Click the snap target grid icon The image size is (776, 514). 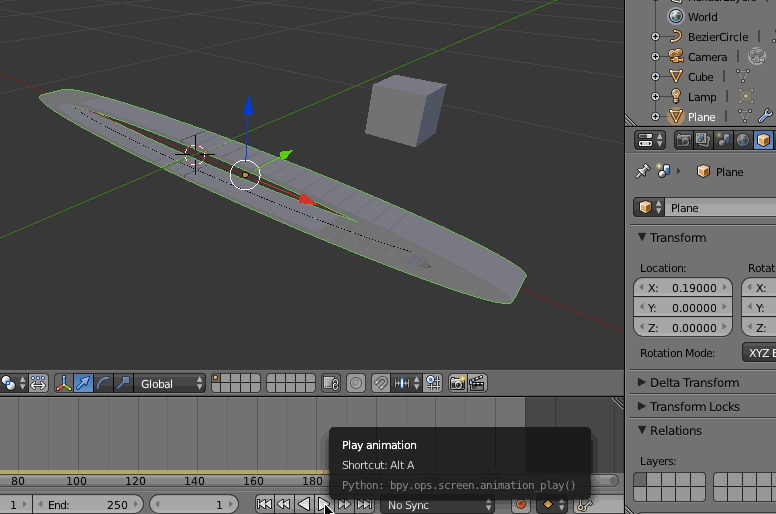click(x=433, y=383)
